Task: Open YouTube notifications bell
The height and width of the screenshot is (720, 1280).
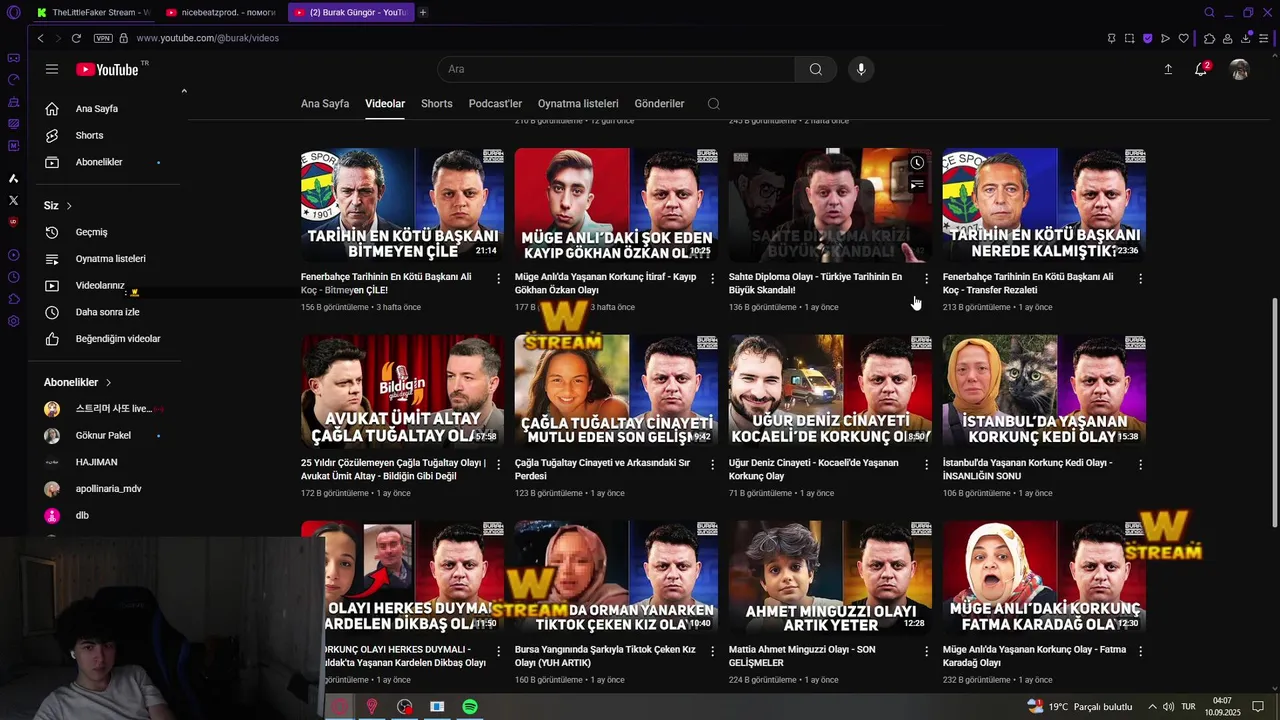Action: [1201, 69]
